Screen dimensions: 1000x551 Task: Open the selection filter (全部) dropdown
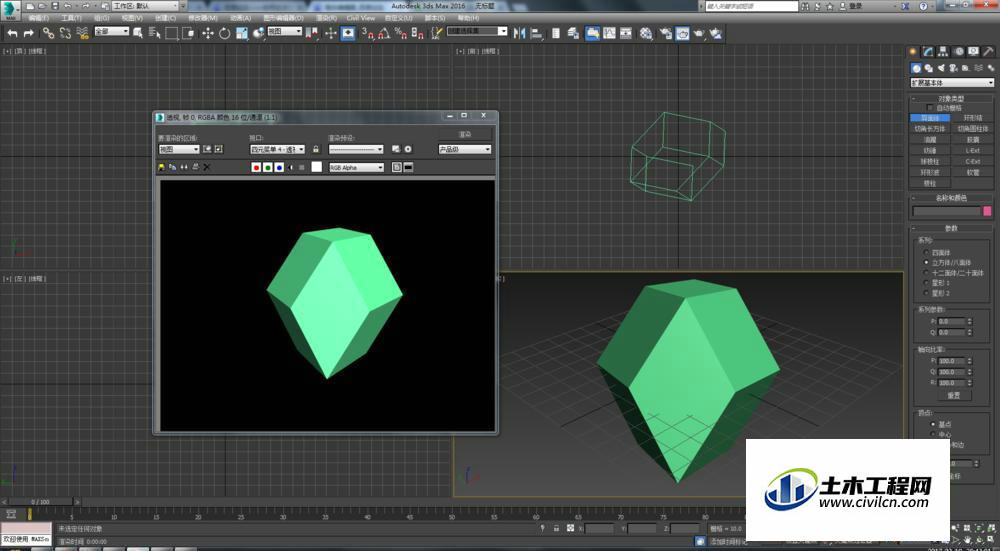[112, 31]
